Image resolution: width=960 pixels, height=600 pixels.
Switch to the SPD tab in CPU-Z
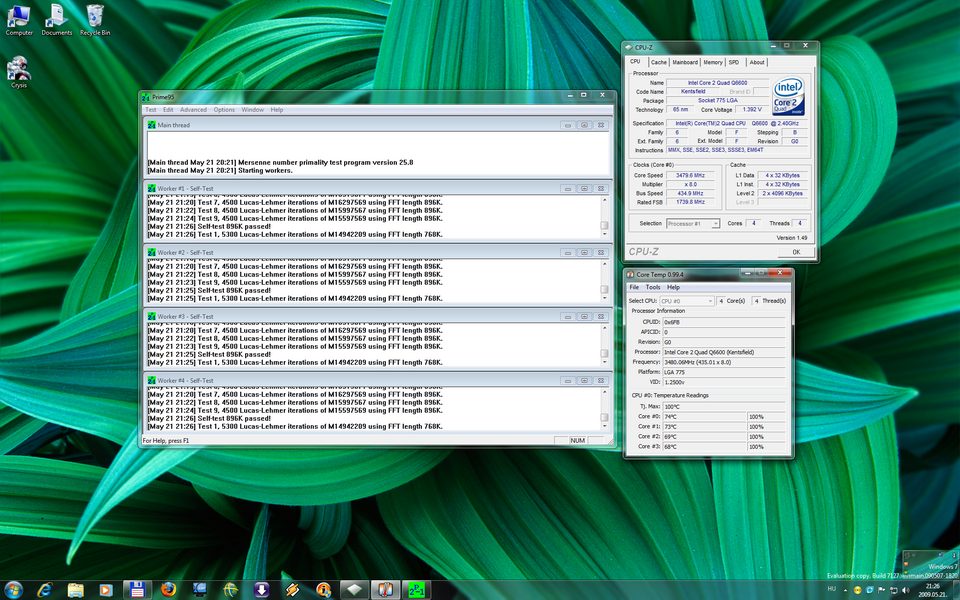[734, 62]
